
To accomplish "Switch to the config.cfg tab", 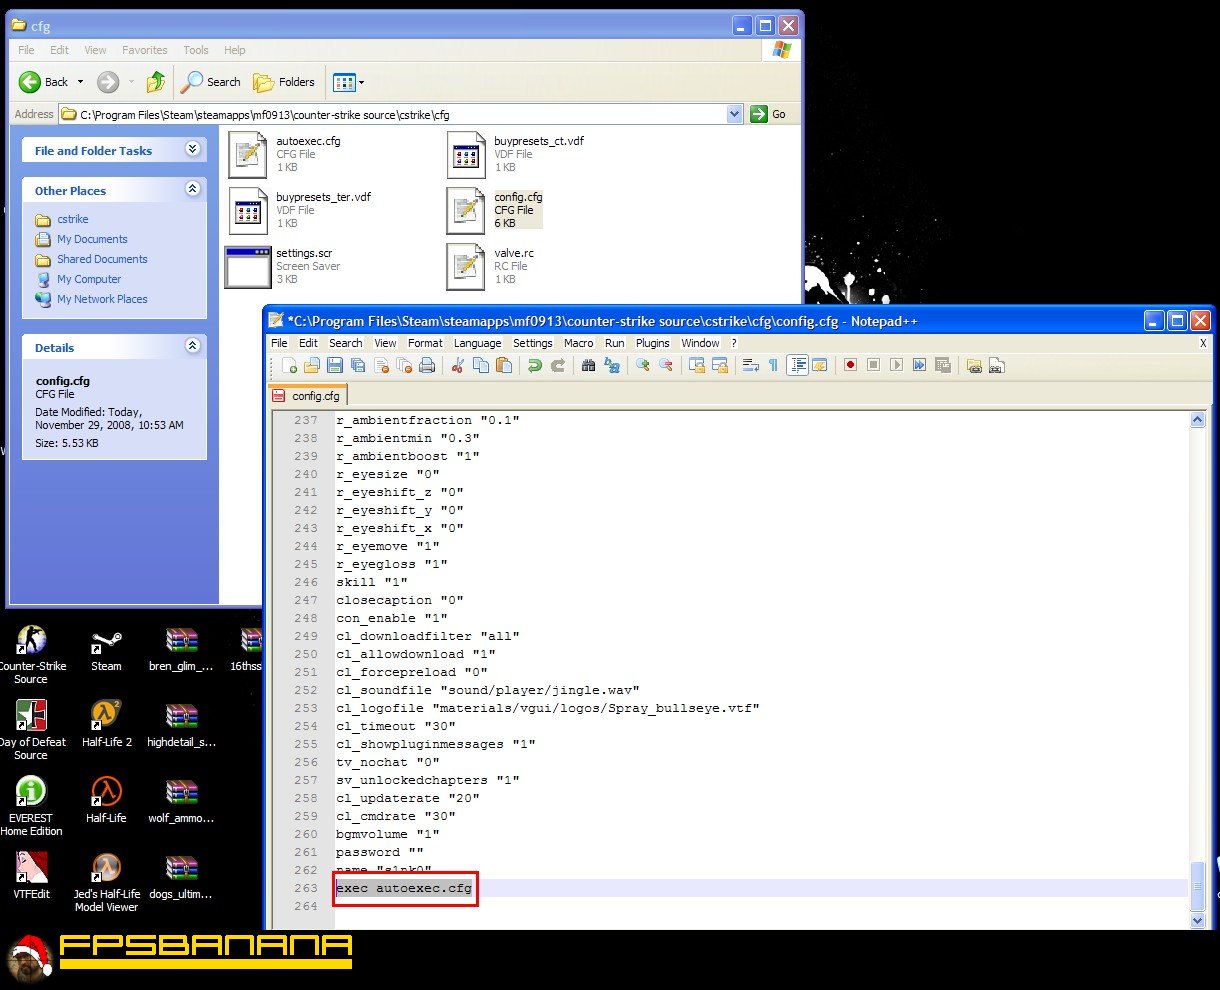I will click(x=307, y=396).
